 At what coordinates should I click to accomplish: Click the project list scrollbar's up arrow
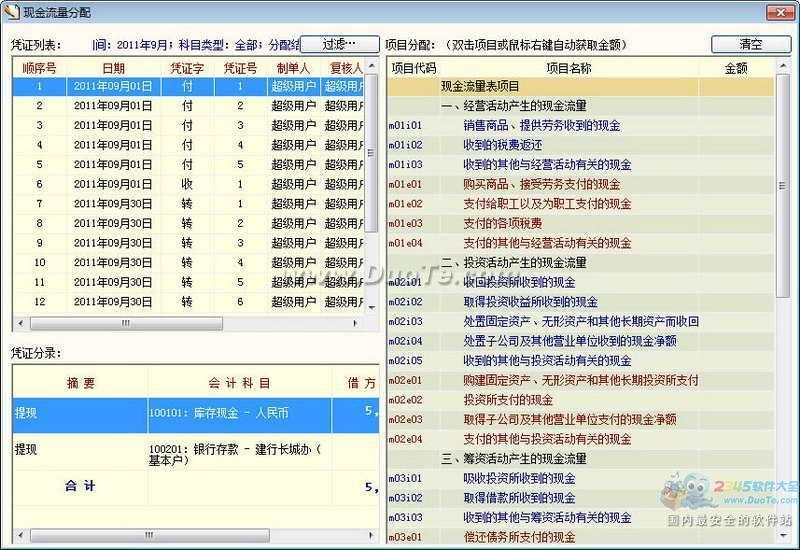click(x=783, y=66)
